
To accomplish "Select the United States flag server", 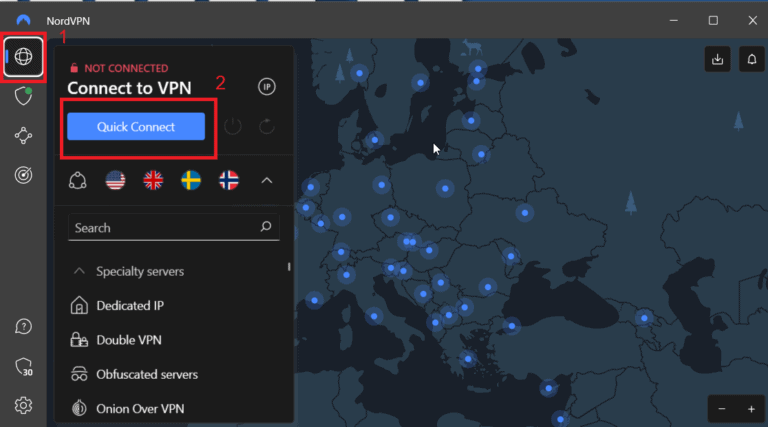I will 115,180.
